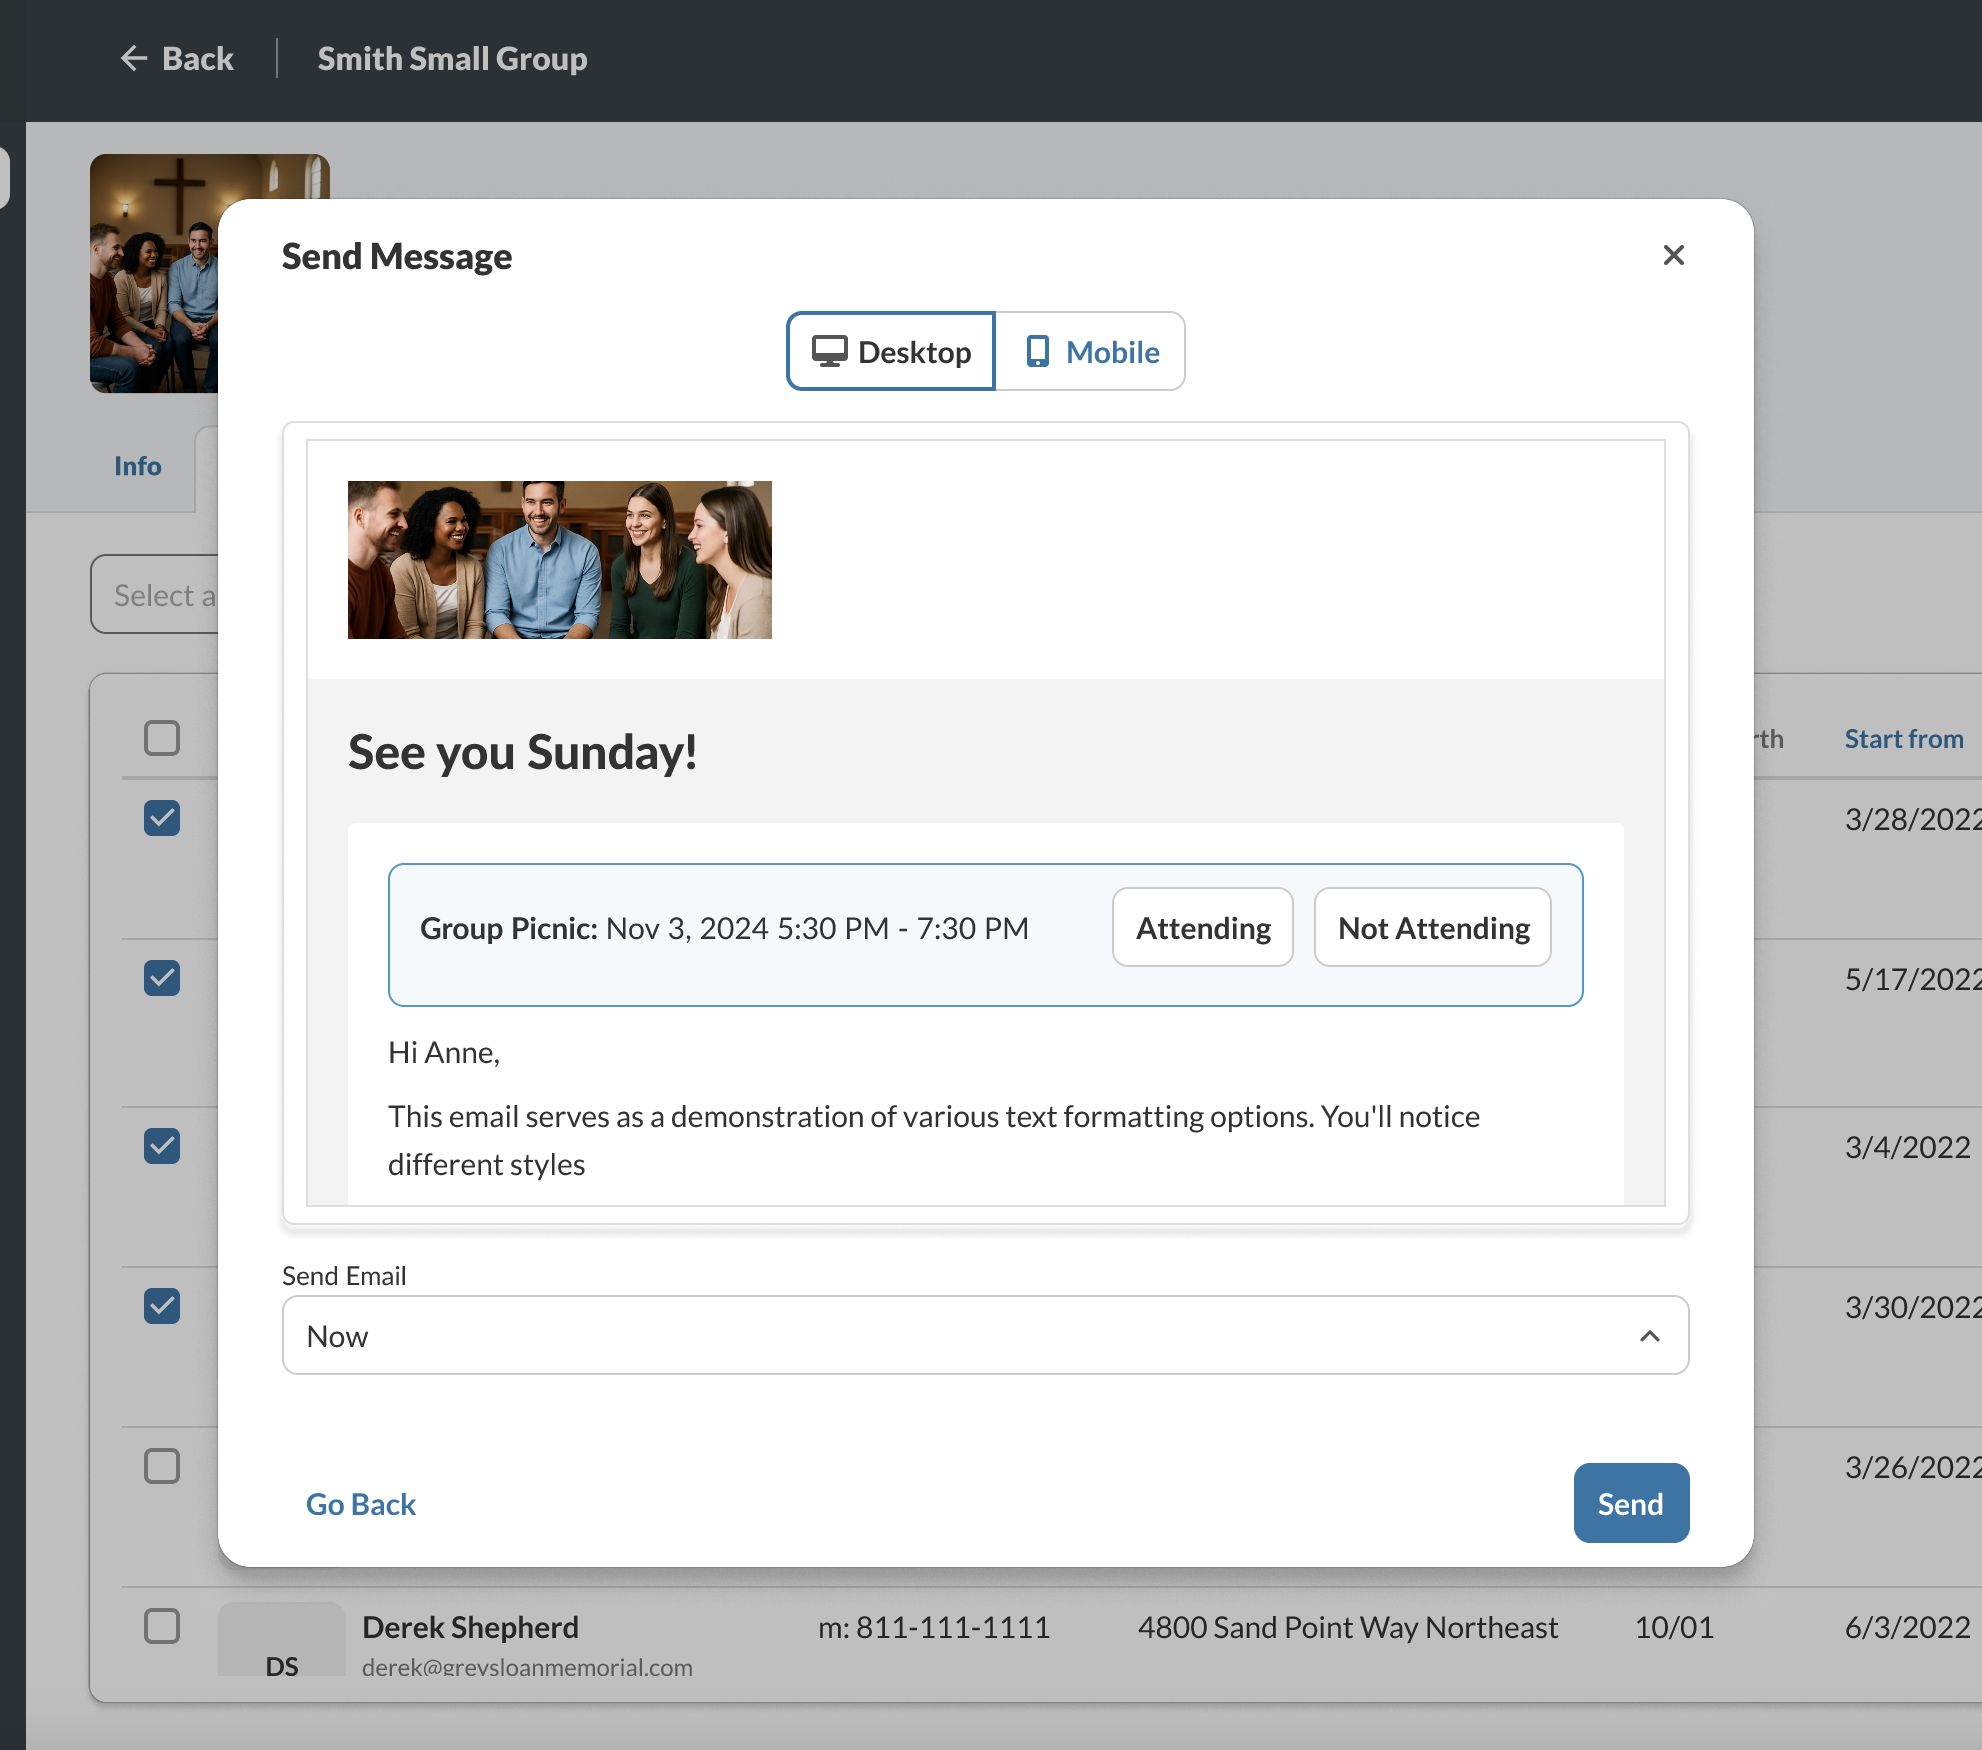
Task: Toggle the select-all header checkbox
Action: point(162,738)
